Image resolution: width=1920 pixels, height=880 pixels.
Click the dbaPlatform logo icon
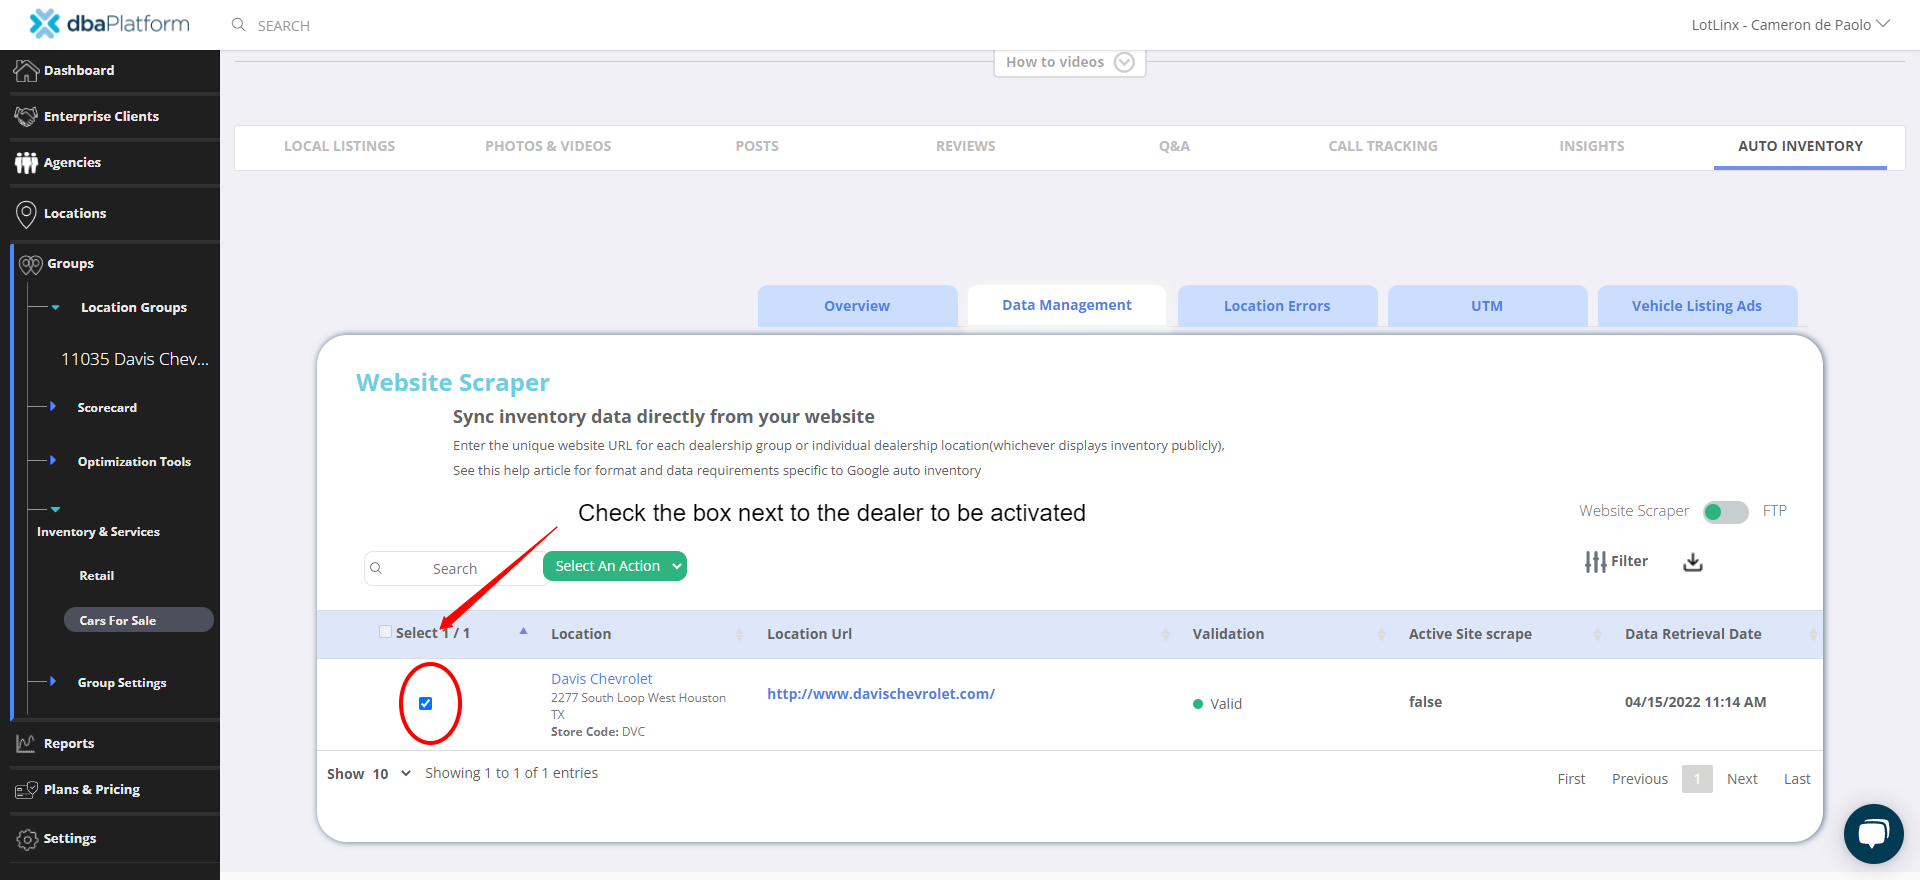pyautogui.click(x=45, y=24)
